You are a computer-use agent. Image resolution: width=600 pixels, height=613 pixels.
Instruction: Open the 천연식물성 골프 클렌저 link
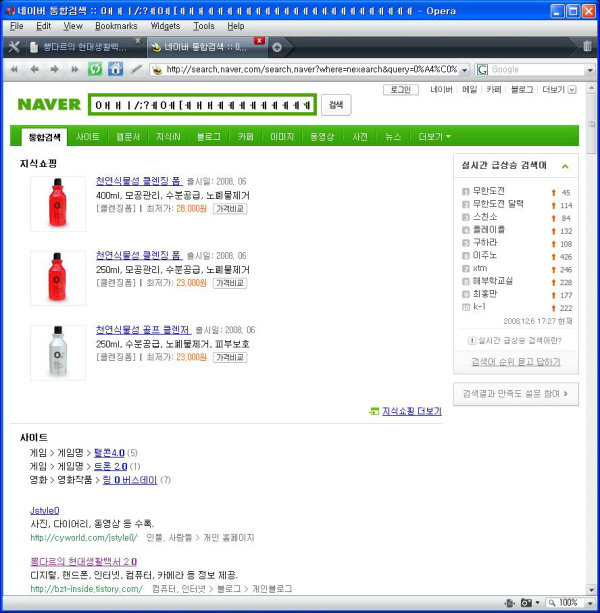(143, 330)
